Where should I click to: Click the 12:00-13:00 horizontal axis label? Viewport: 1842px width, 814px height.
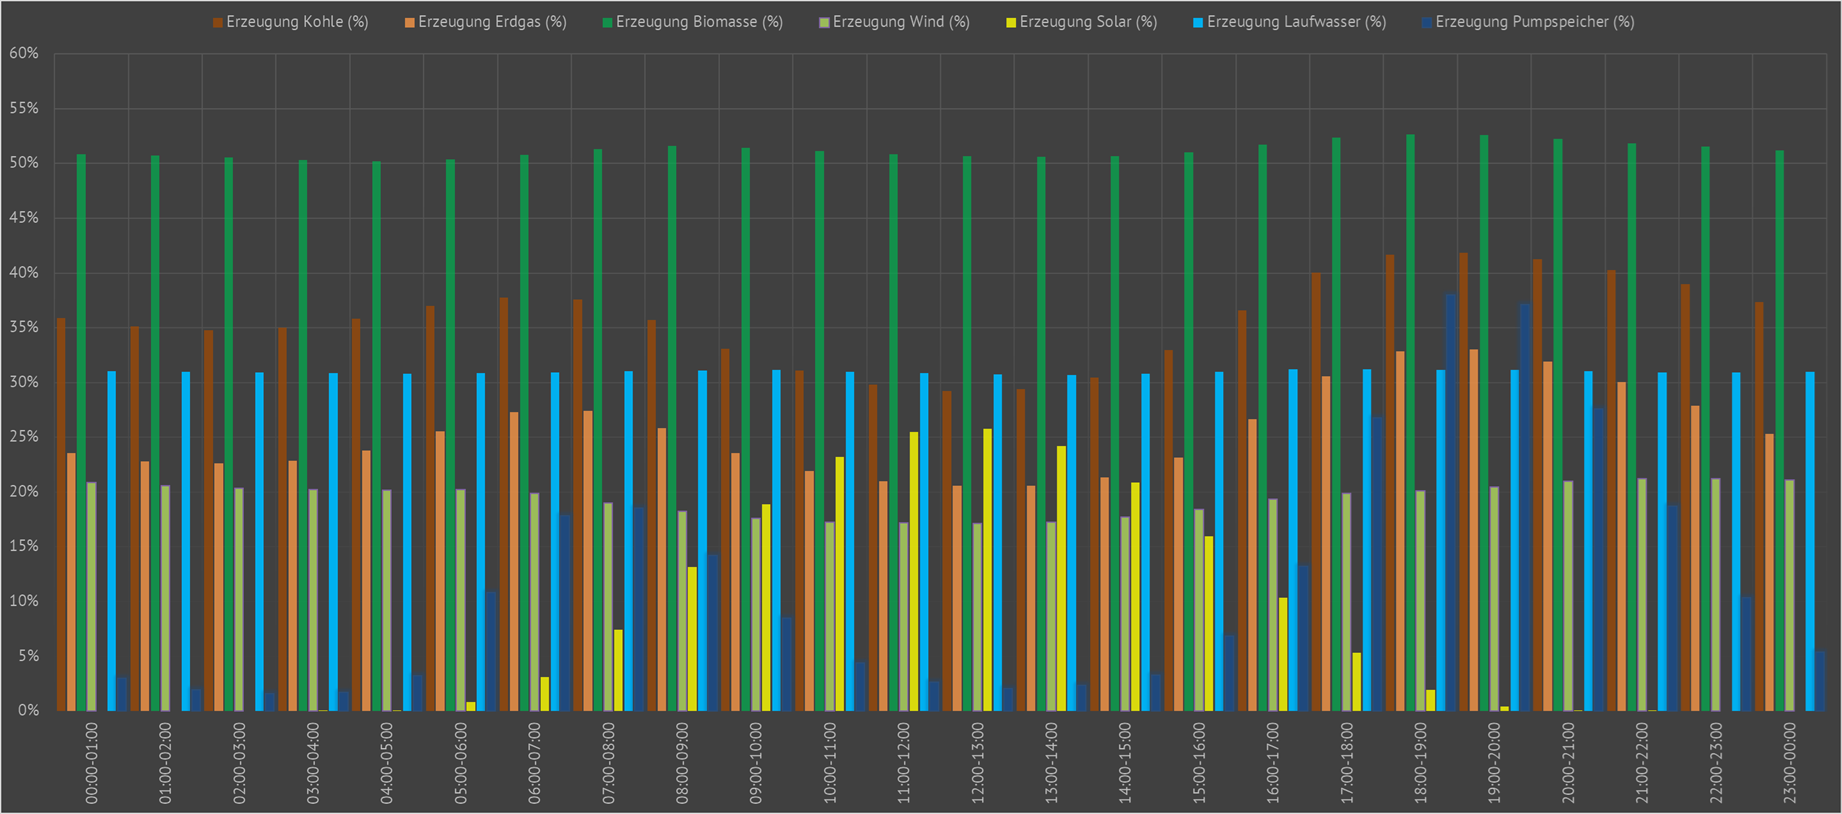[978, 763]
